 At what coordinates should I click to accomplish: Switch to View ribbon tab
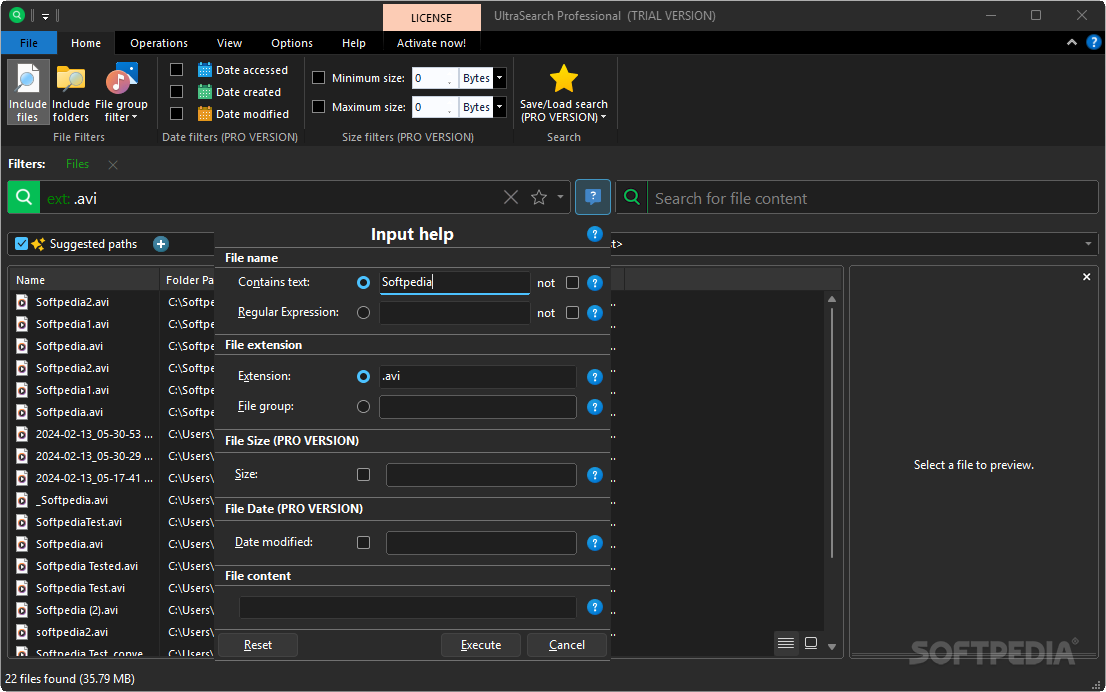point(229,43)
